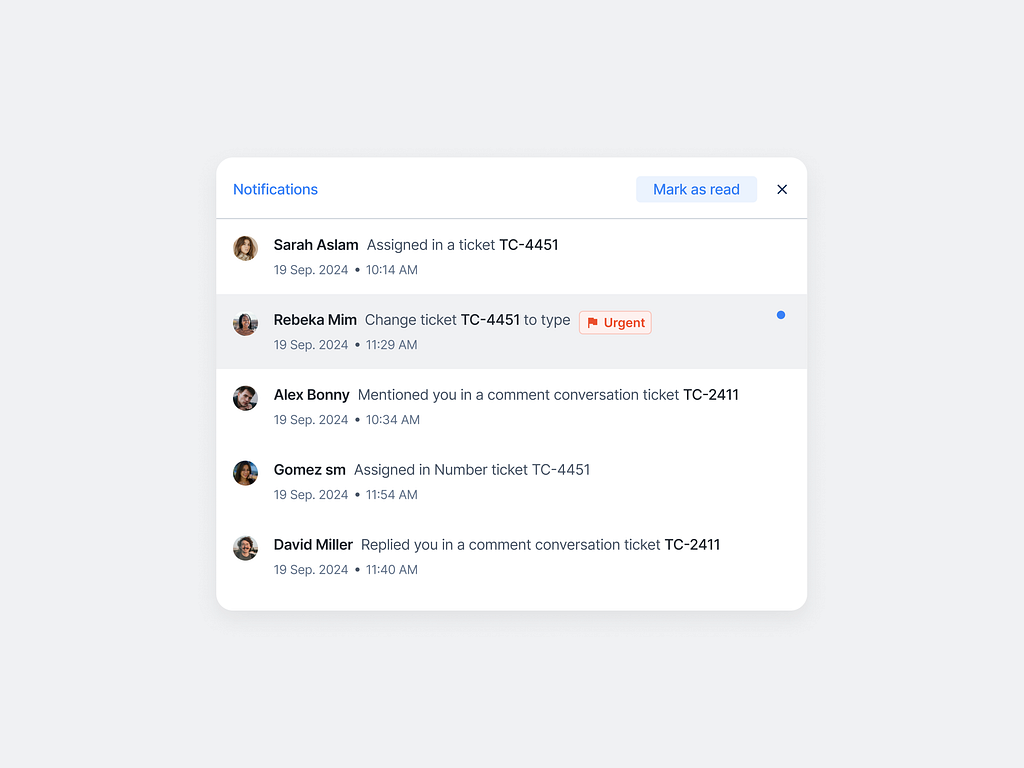Select the Urgent label badge

tap(615, 322)
